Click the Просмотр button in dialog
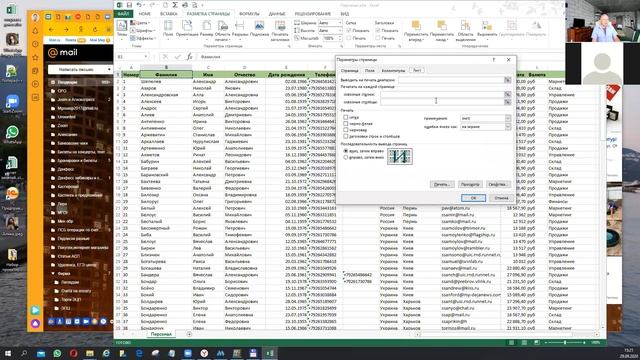Image resolution: width=640 pixels, height=360 pixels. click(470, 184)
